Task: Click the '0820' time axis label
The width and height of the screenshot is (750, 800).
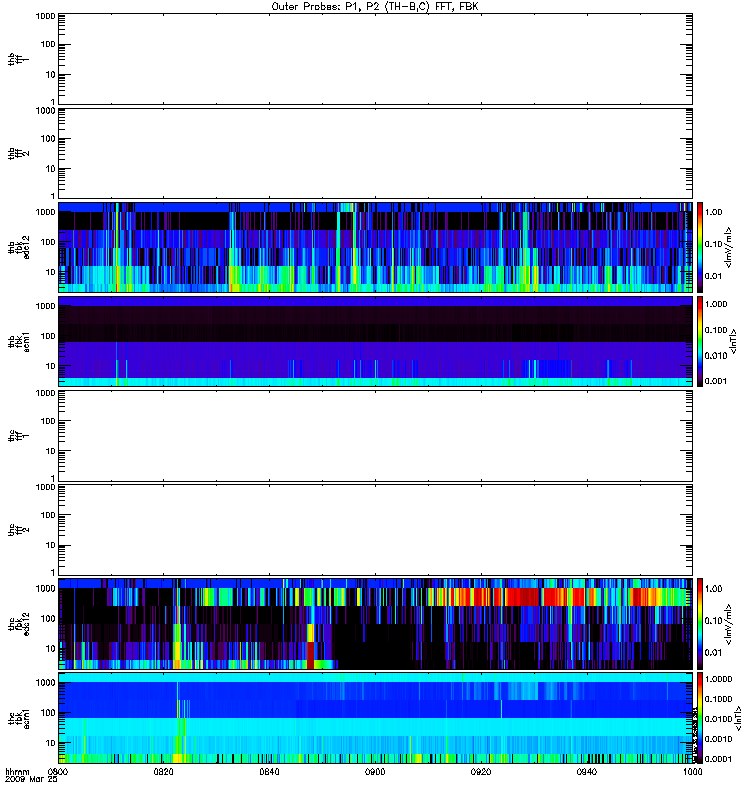Action: click(x=163, y=772)
